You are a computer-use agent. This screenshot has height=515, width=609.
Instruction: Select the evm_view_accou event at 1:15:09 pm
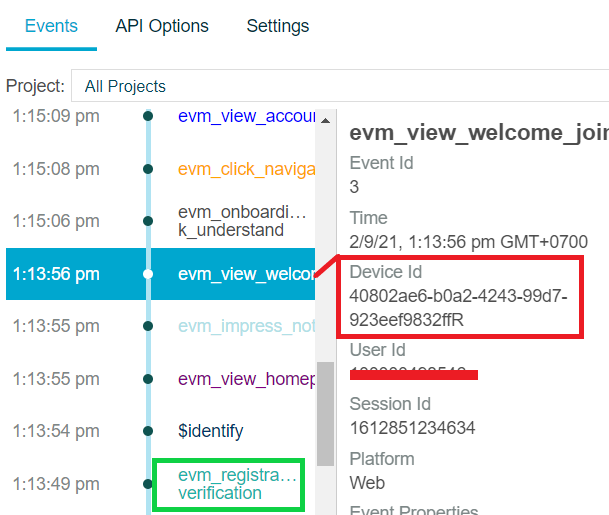pyautogui.click(x=246, y=116)
